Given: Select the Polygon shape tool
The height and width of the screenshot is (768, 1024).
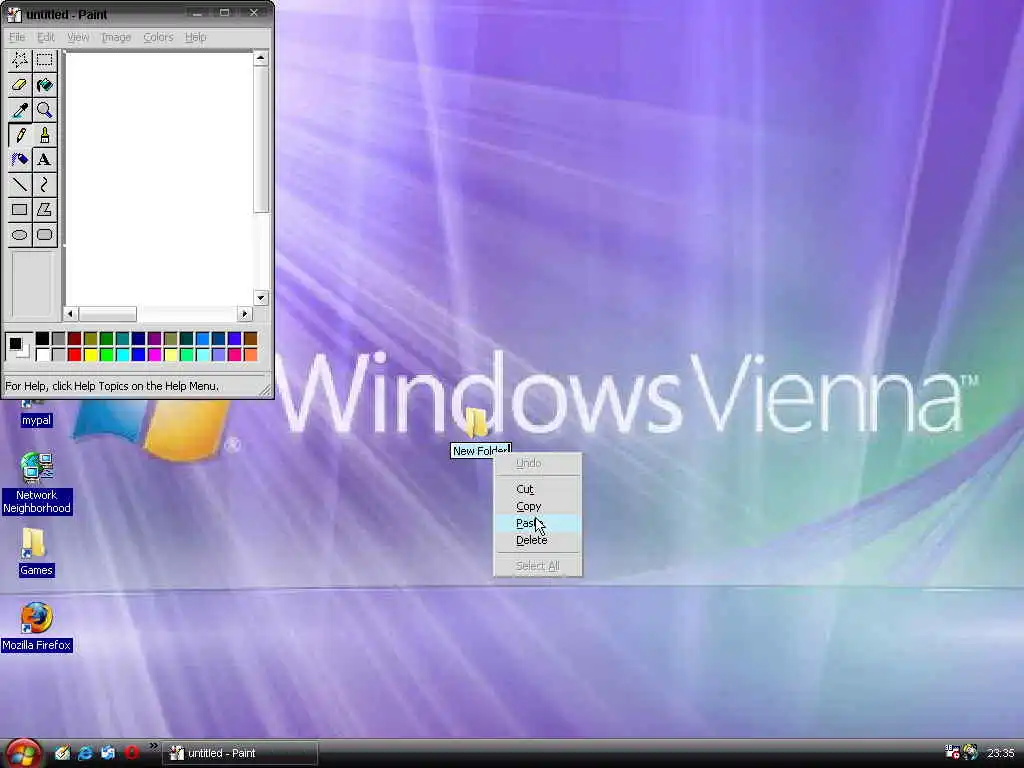Looking at the screenshot, I should tap(44, 210).
